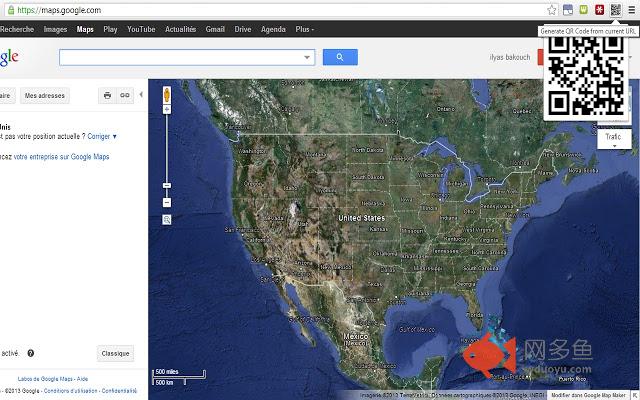Viewport: 640px width, 400px height.
Task: Click the zoom slider handle
Action: coord(167,186)
